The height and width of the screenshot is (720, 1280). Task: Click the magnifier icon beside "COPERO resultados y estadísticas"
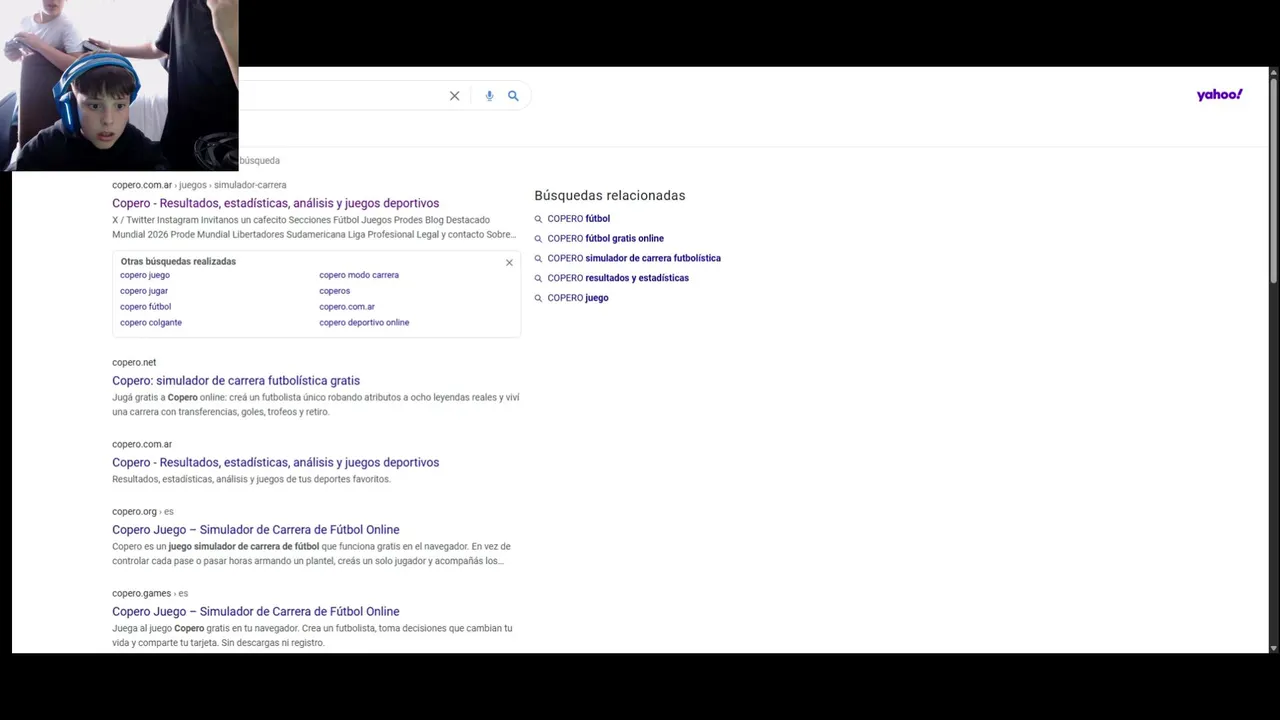click(538, 278)
